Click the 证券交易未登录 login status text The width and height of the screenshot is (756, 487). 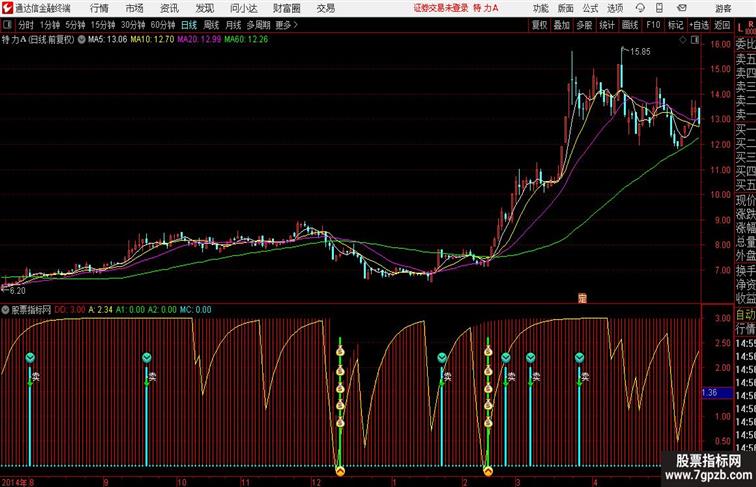pos(441,8)
